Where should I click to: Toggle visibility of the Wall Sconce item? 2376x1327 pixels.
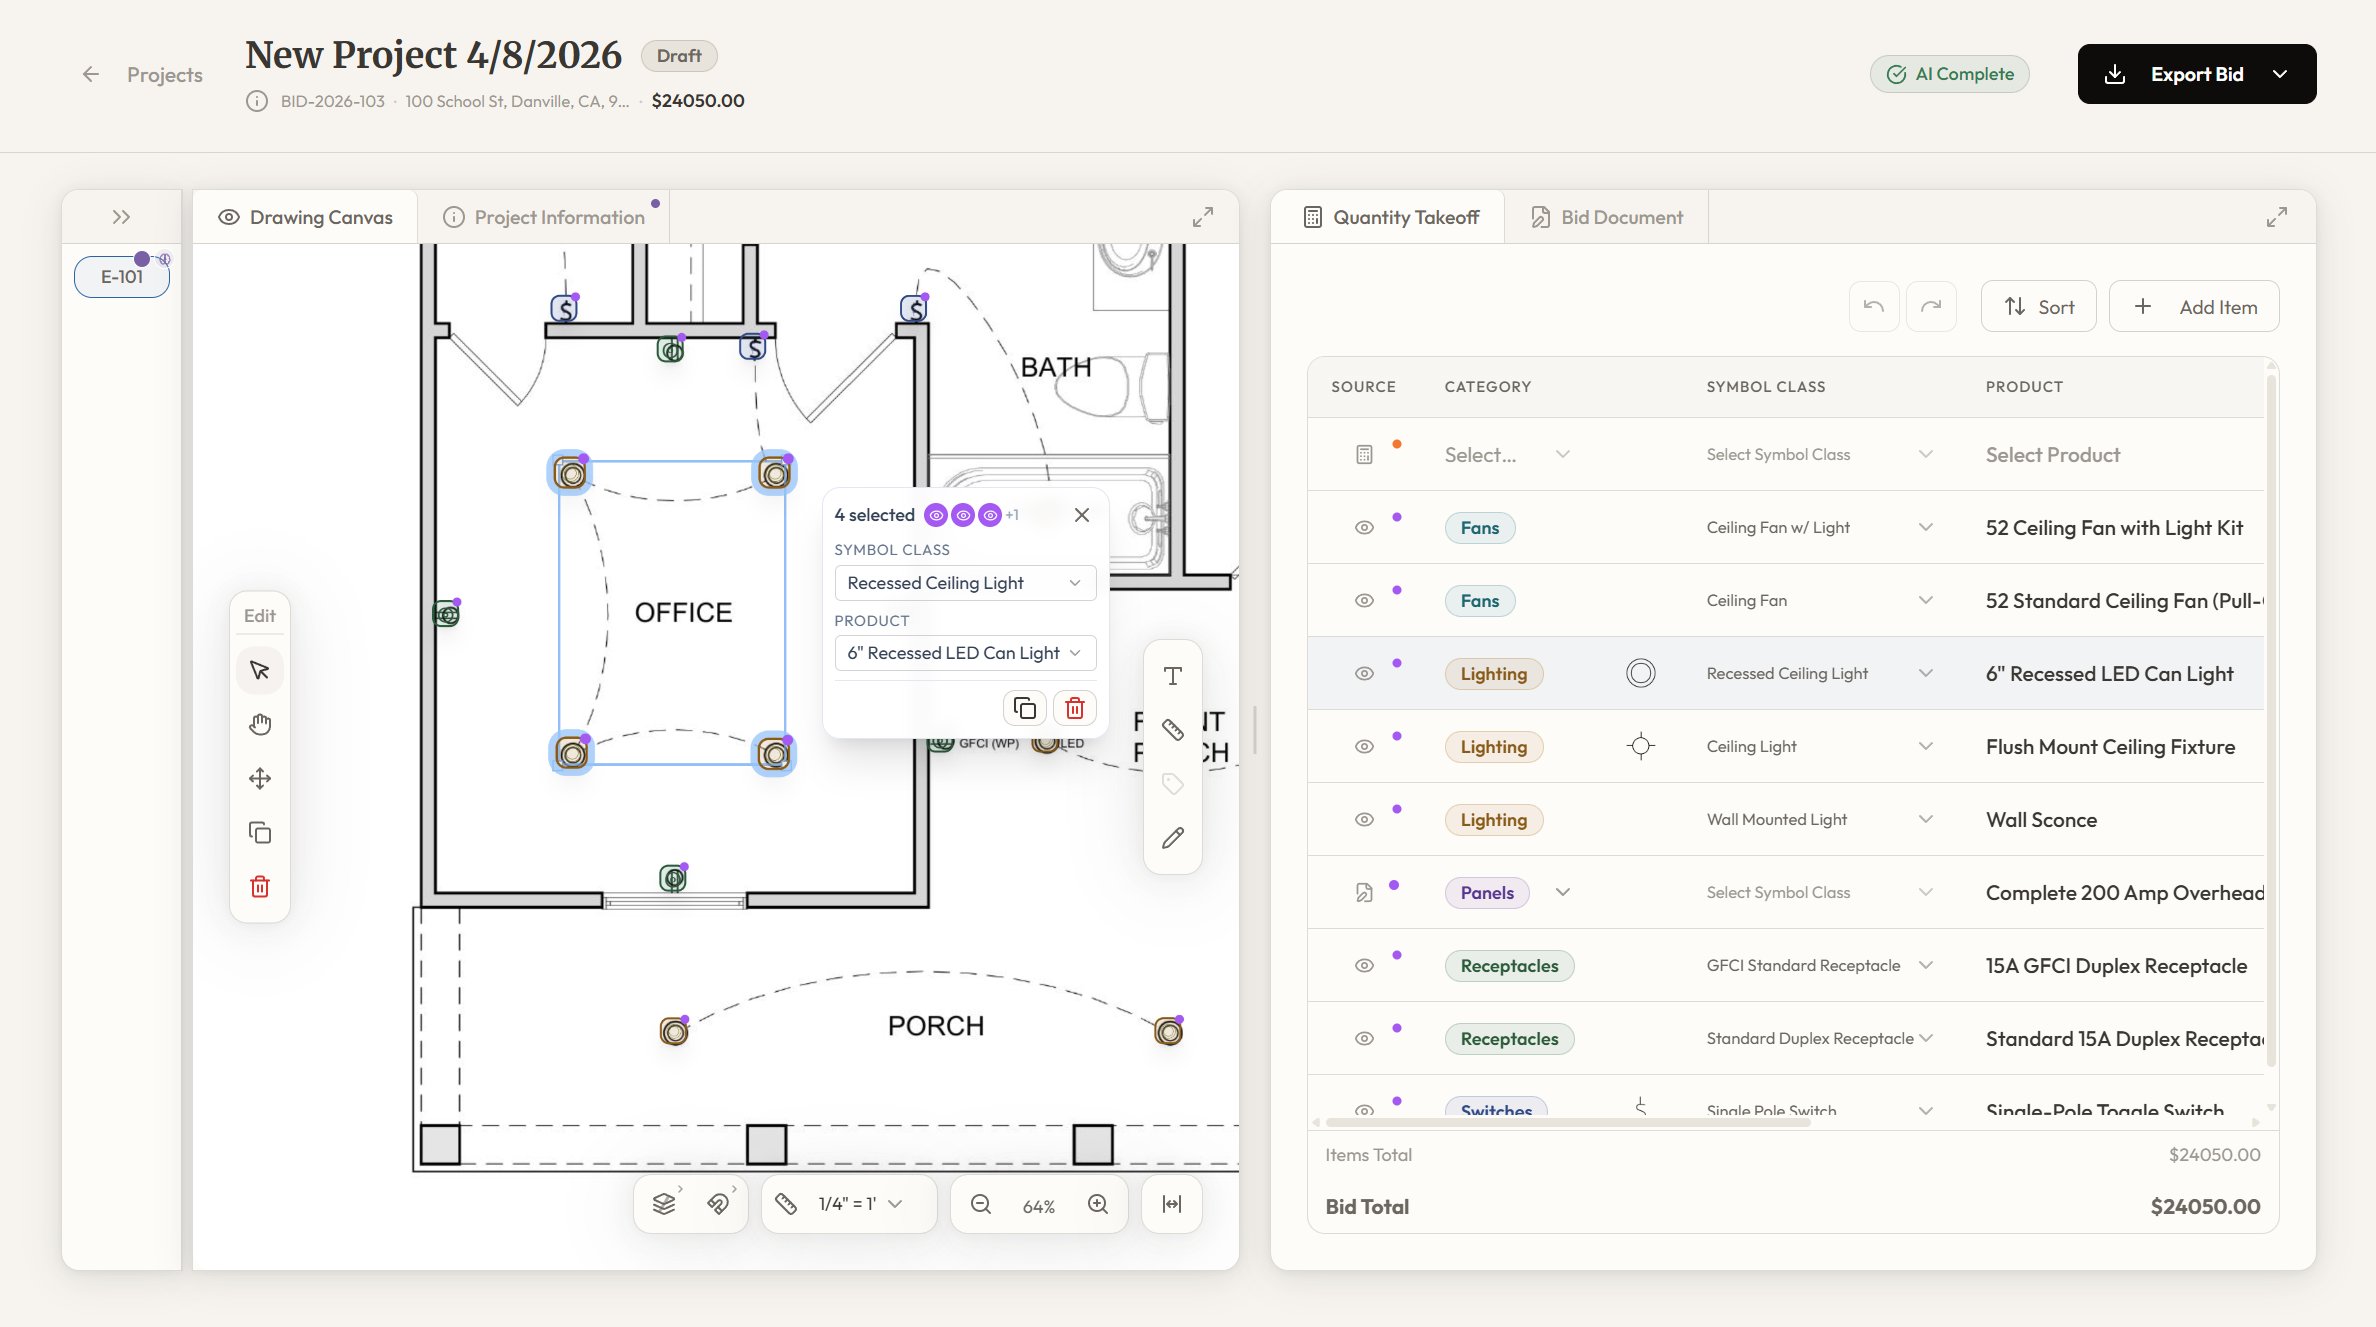pos(1363,818)
